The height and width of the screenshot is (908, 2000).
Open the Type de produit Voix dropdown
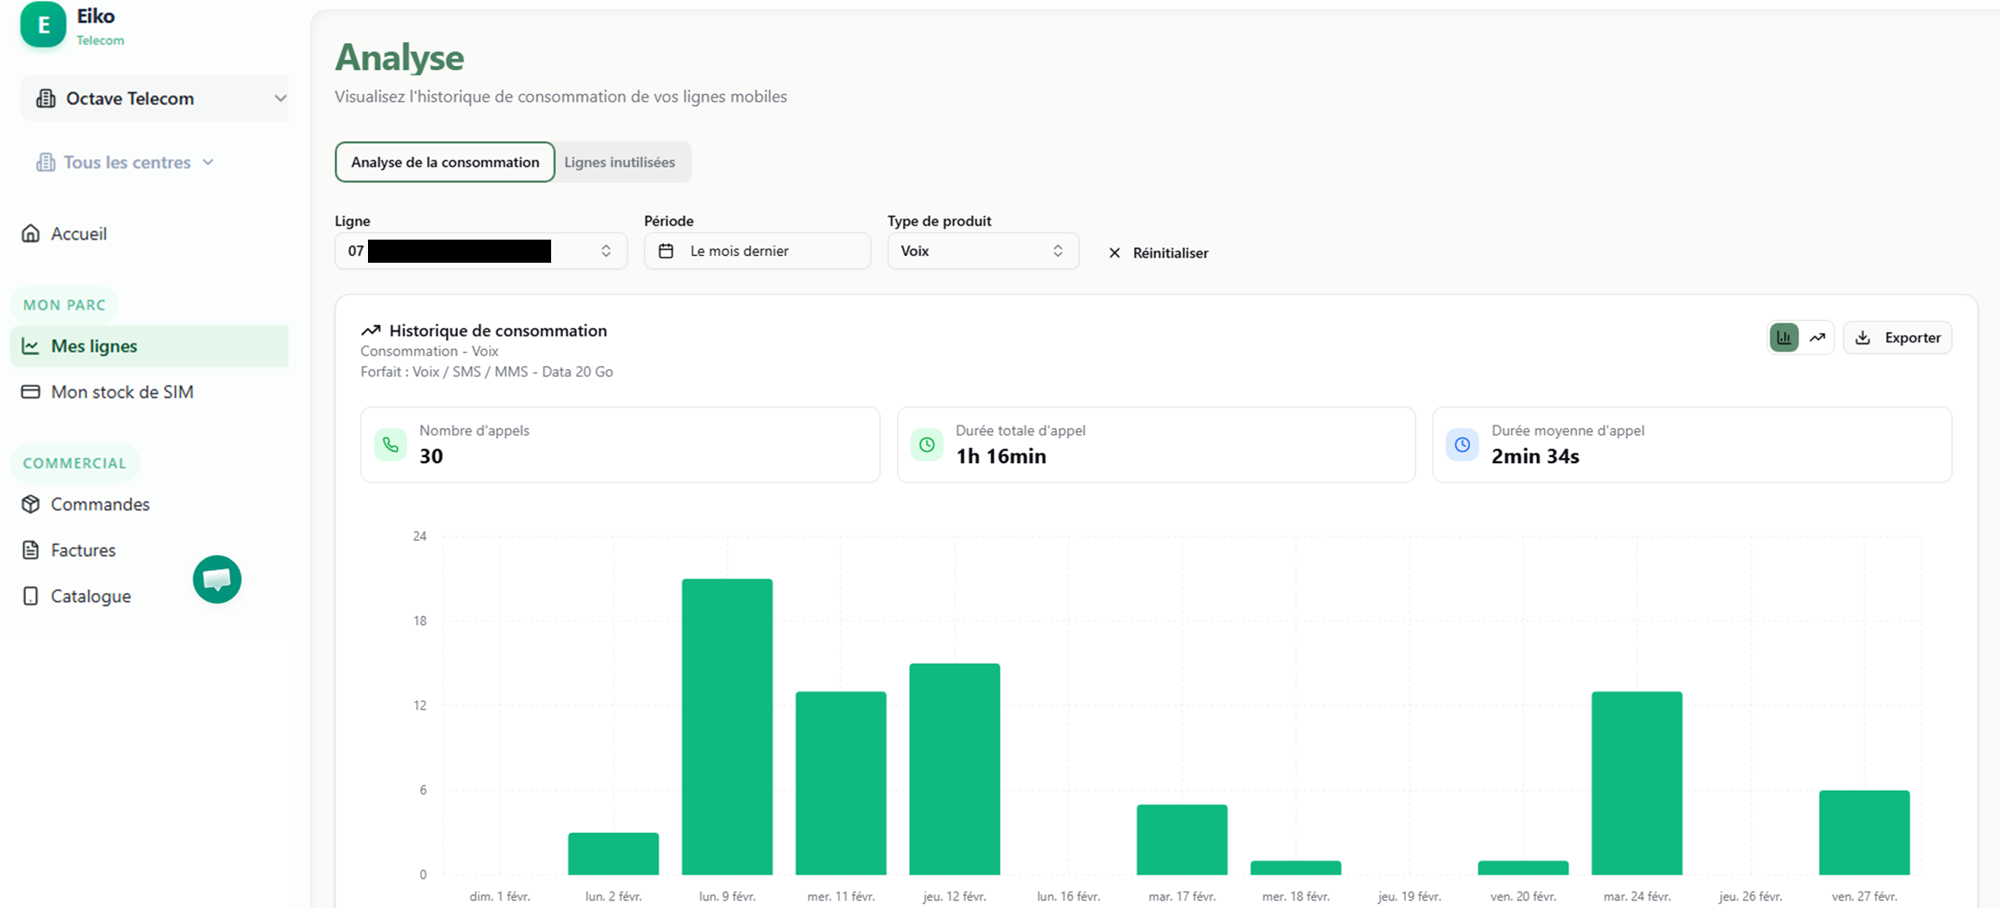click(x=982, y=251)
